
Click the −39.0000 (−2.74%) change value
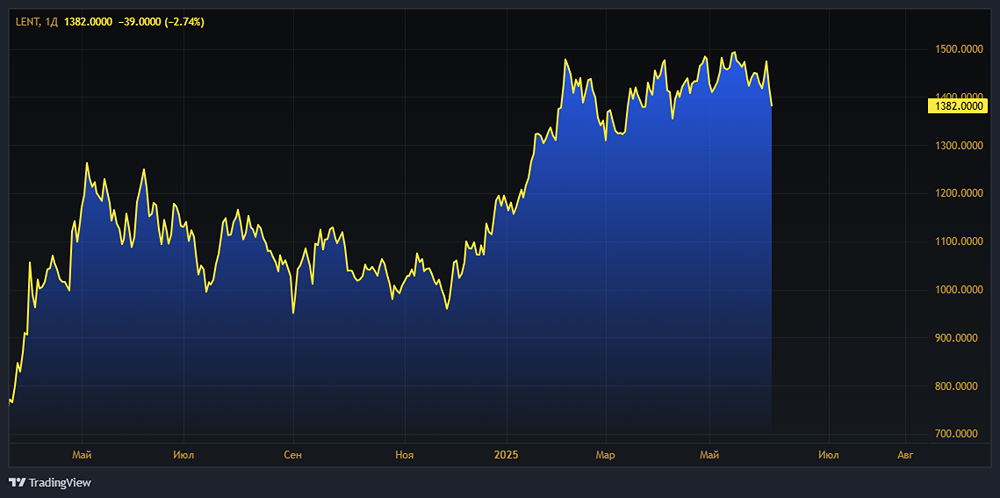point(161,21)
